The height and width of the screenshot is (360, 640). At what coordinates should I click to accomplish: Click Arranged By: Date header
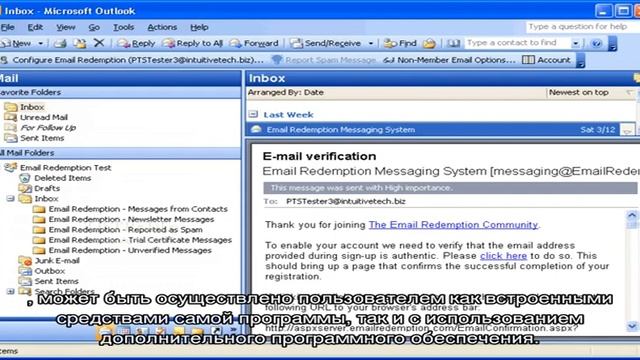286,93
